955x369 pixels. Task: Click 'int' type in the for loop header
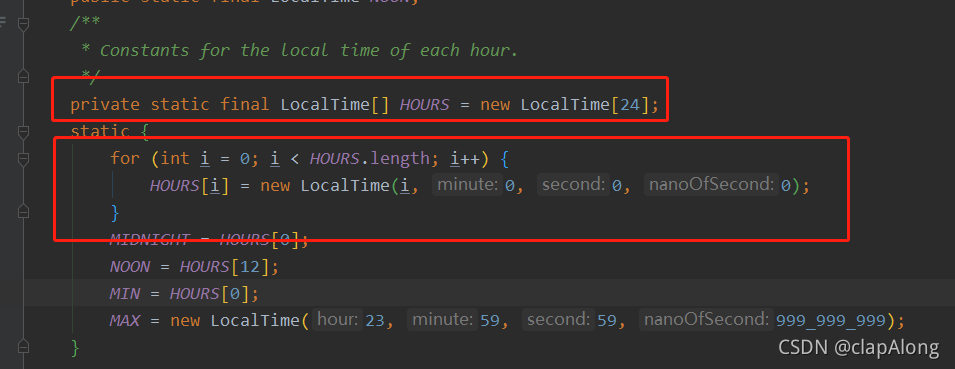tap(175, 158)
